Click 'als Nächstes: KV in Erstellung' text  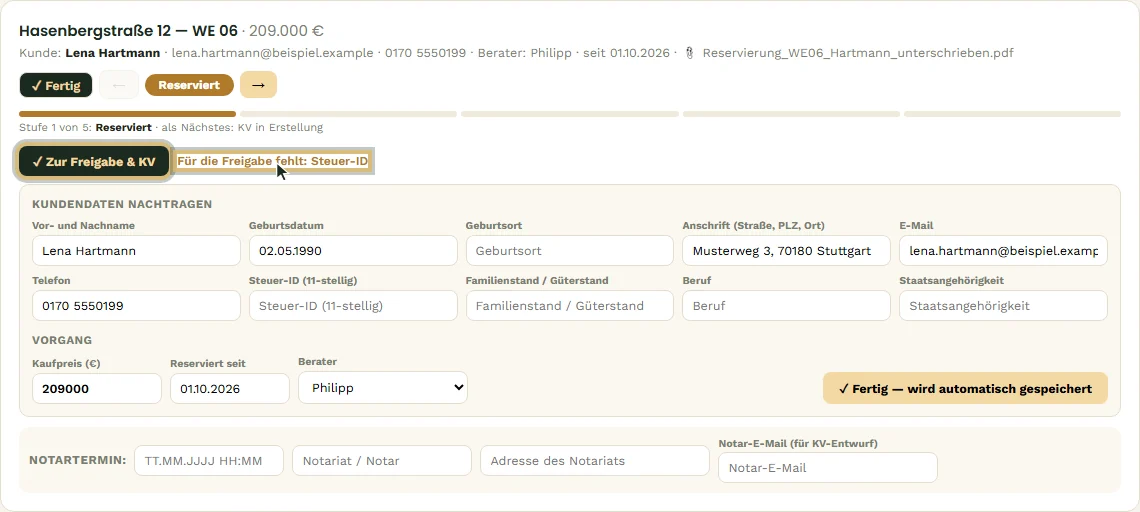coord(241,127)
